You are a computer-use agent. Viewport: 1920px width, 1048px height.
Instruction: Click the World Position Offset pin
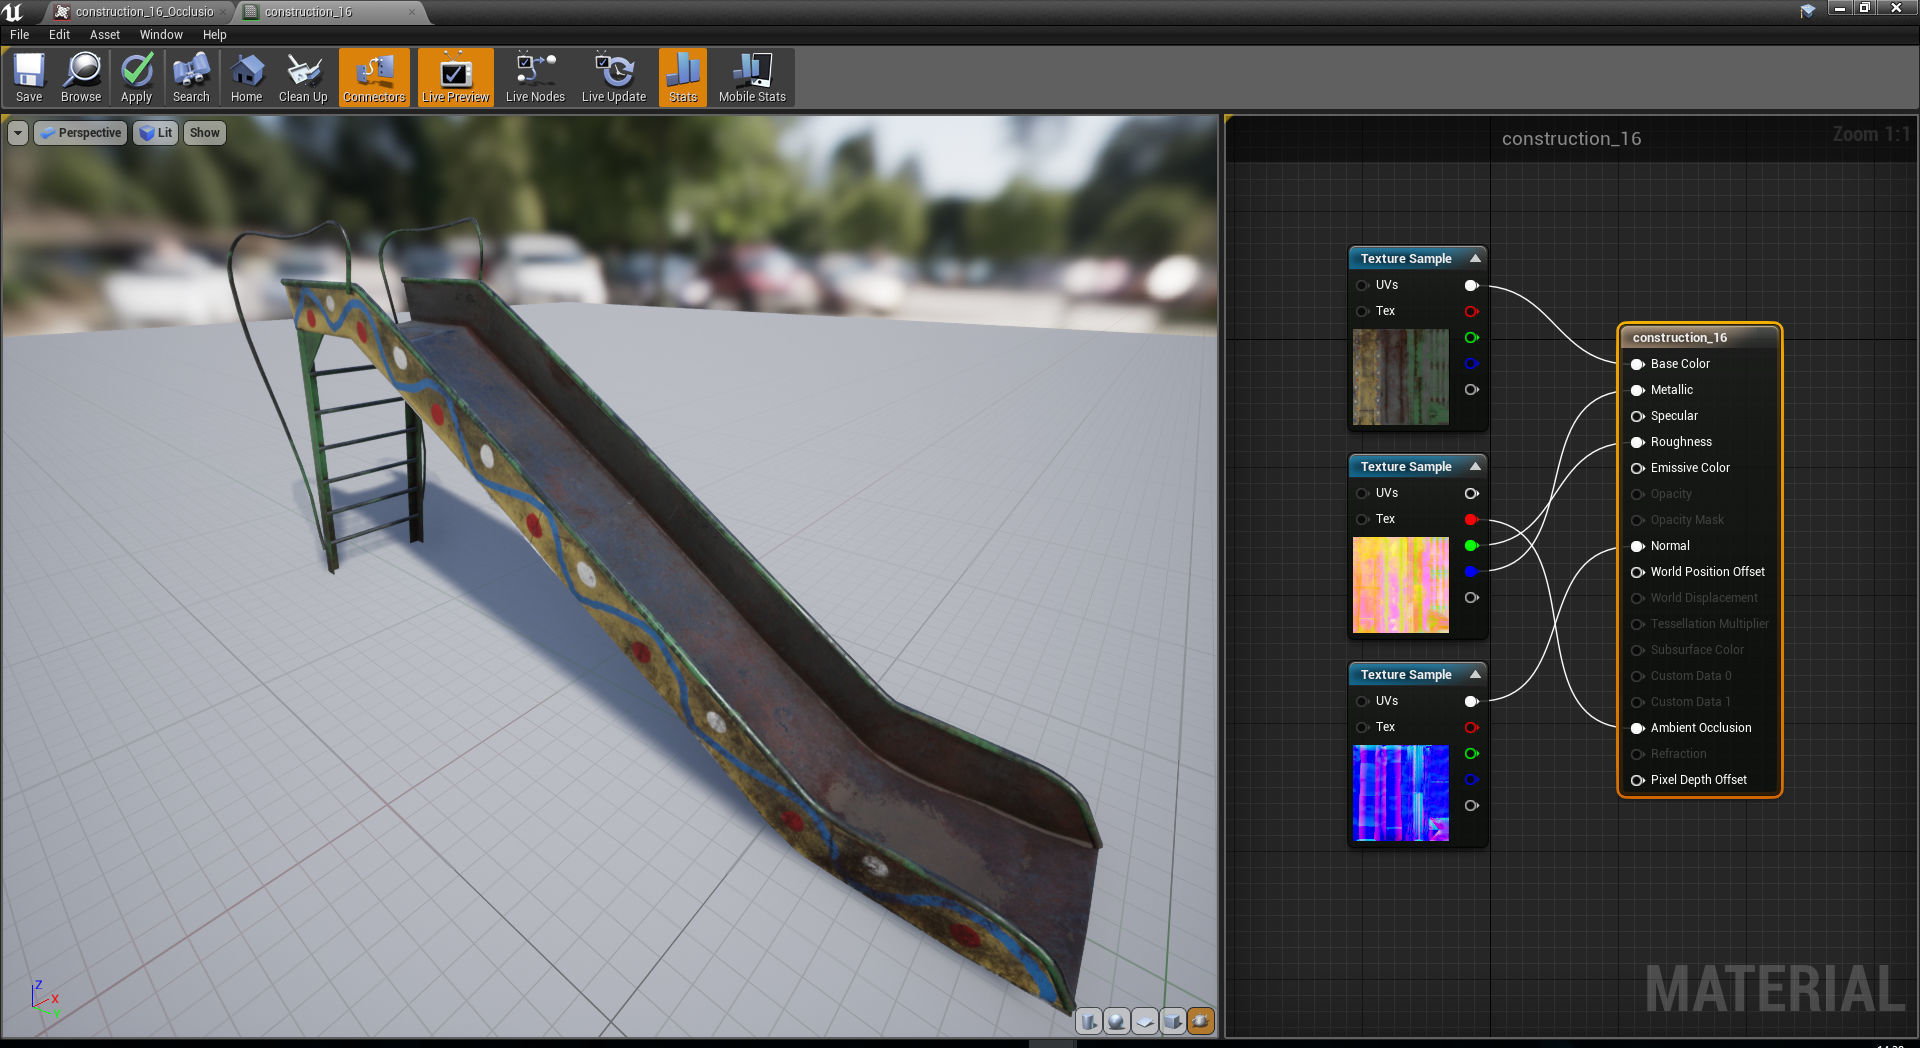(x=1638, y=572)
